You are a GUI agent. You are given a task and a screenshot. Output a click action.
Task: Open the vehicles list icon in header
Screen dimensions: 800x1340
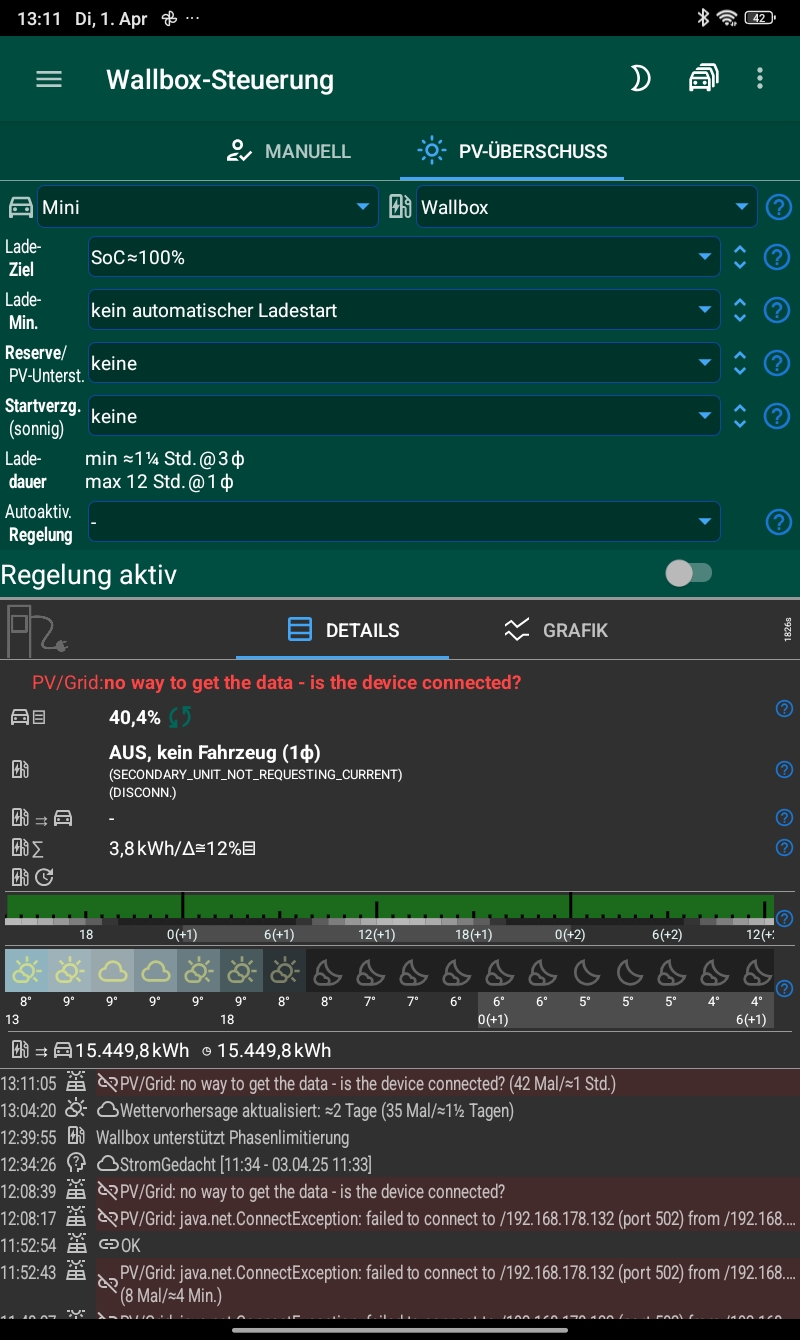tap(703, 79)
